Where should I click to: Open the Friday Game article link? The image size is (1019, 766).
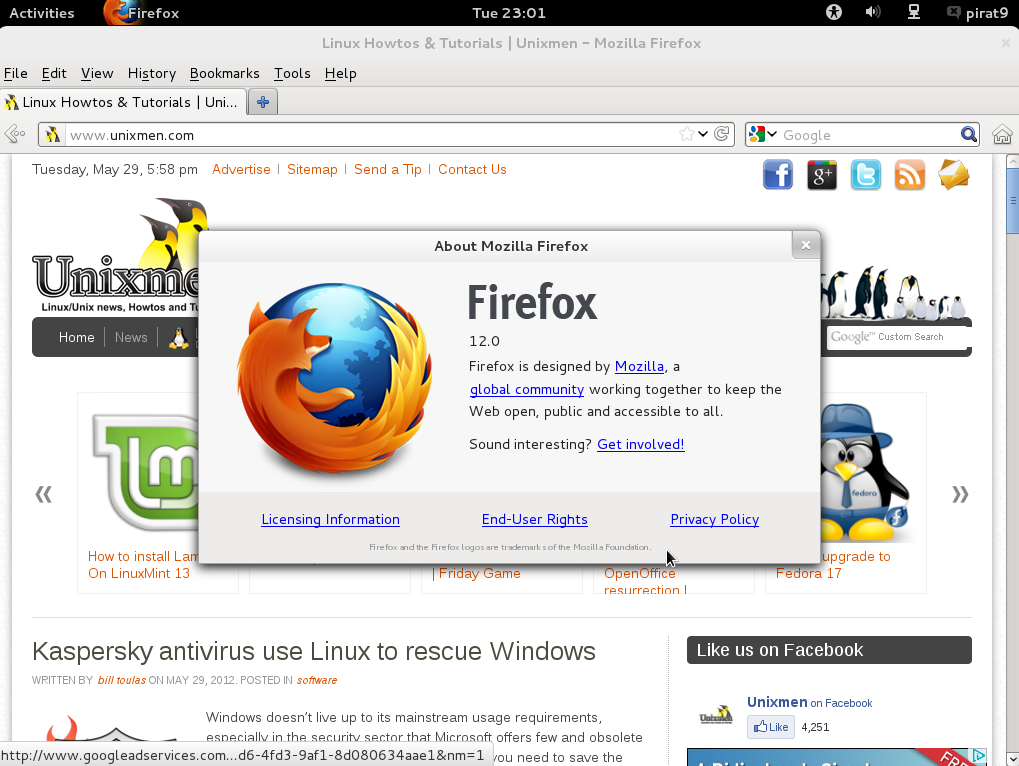[476, 573]
